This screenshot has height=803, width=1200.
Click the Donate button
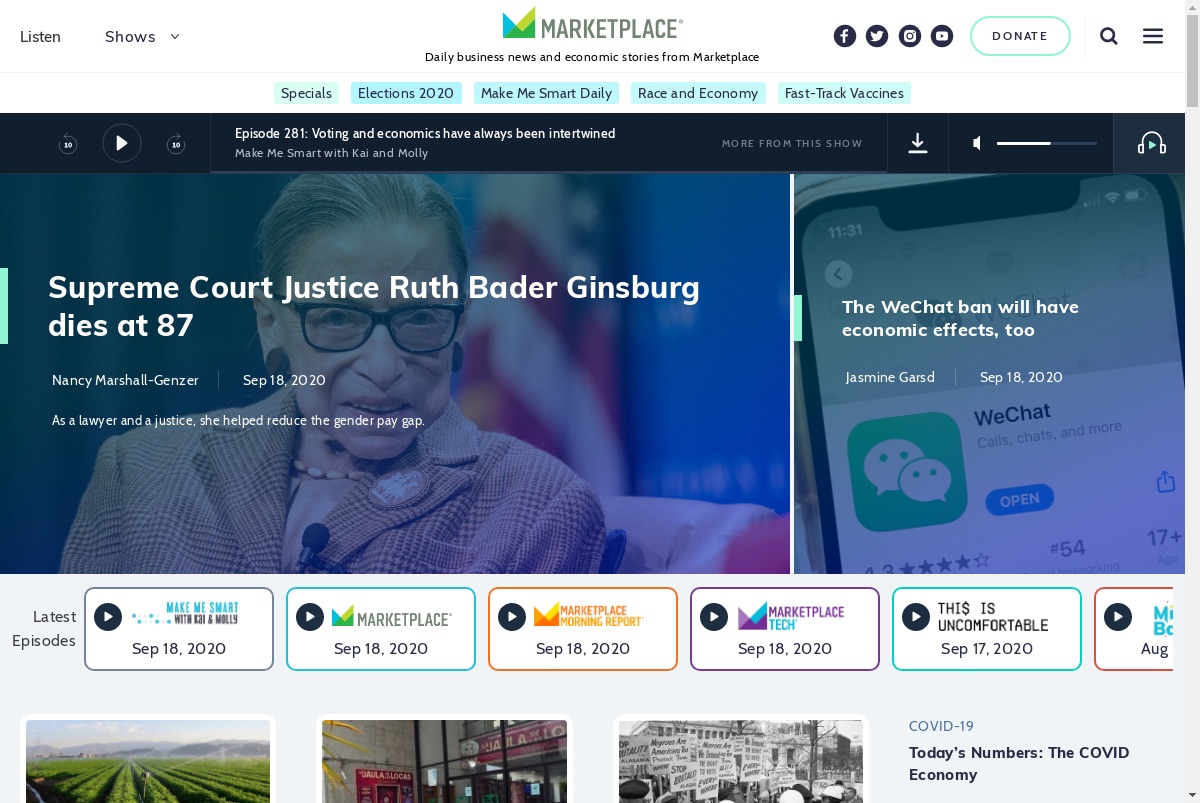click(x=1020, y=36)
